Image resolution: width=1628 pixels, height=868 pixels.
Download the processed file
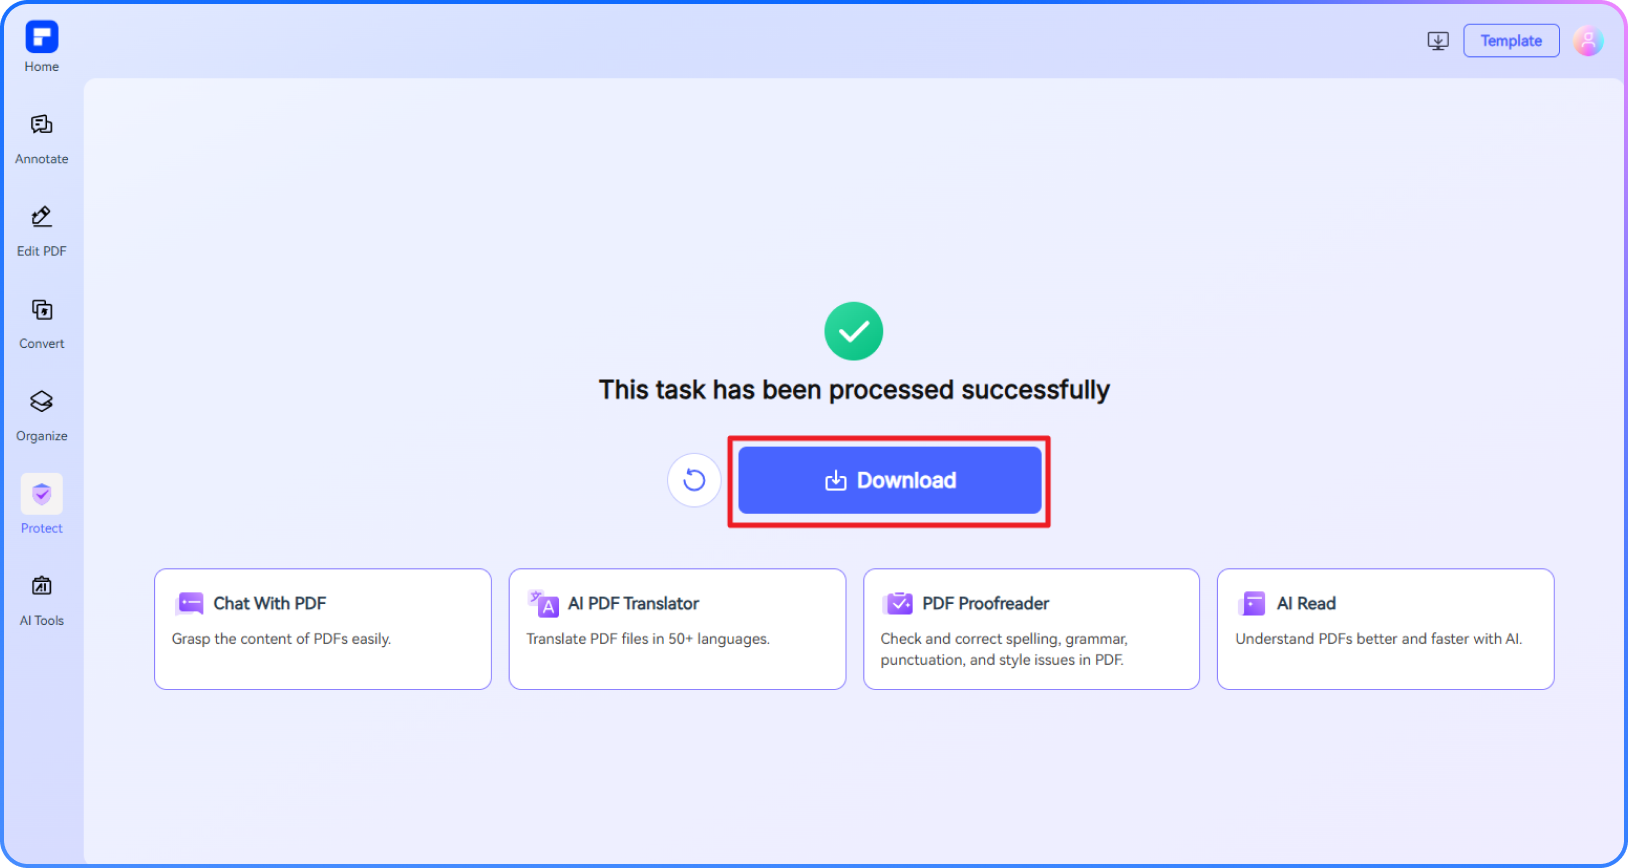pyautogui.click(x=890, y=481)
